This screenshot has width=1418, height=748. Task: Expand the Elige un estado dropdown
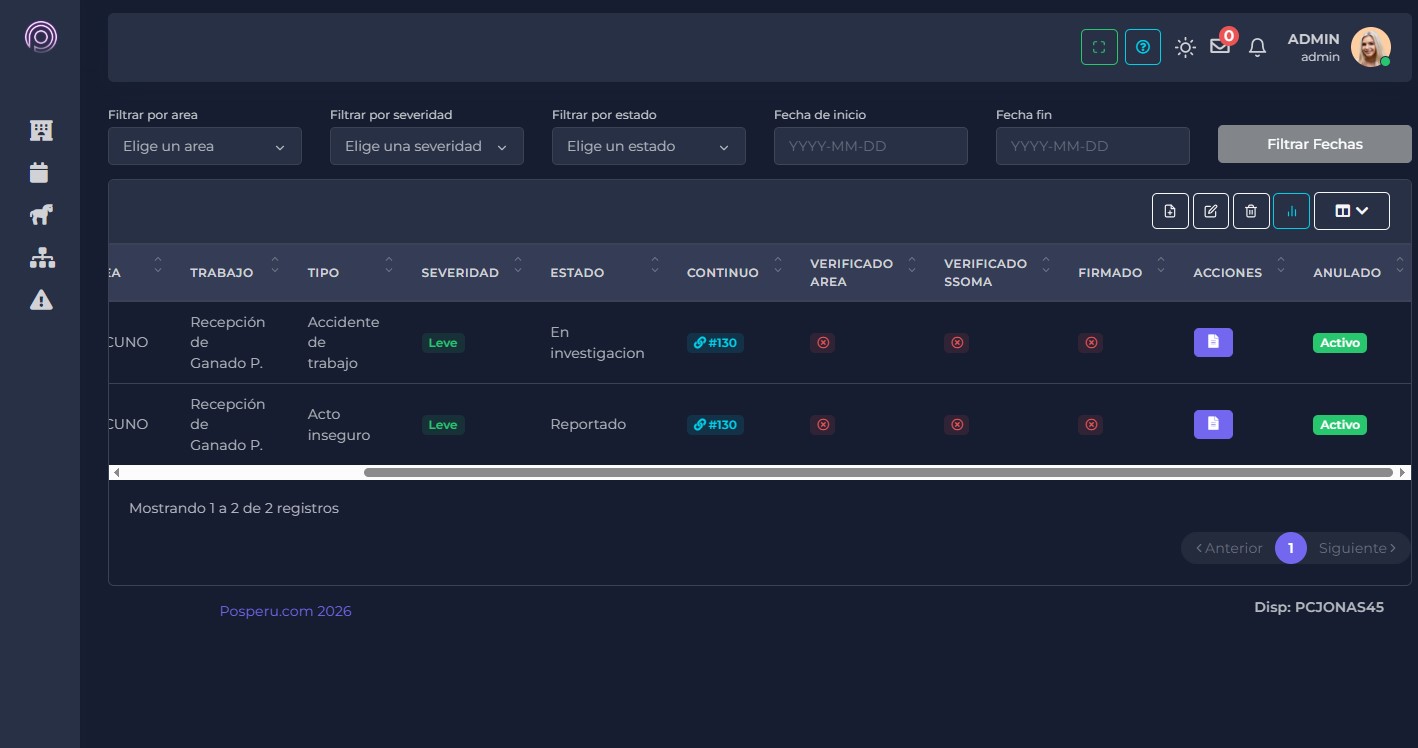click(x=649, y=146)
